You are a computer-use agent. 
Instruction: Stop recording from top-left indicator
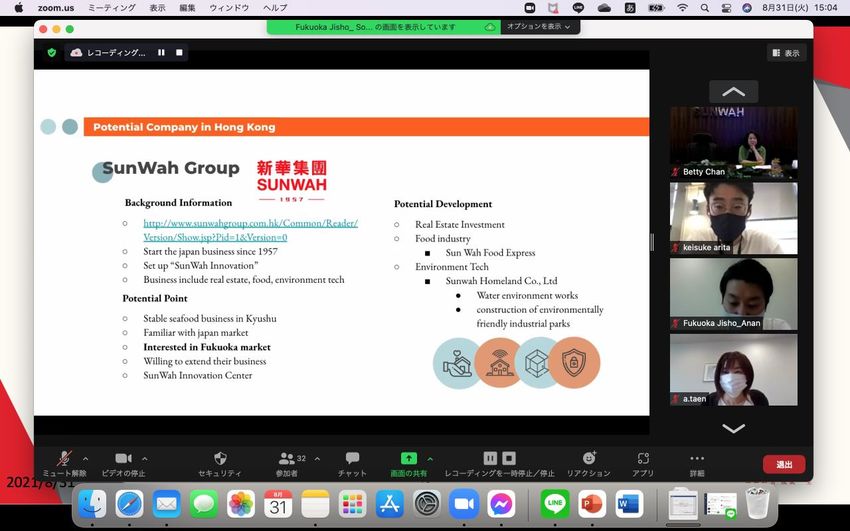(179, 53)
